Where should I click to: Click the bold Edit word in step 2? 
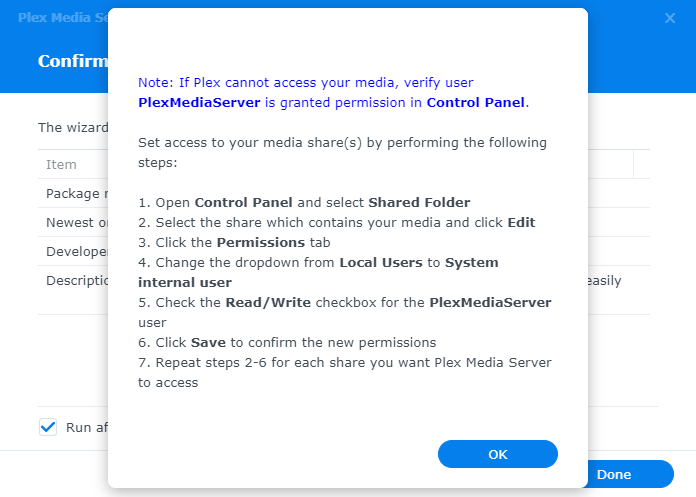[521, 222]
